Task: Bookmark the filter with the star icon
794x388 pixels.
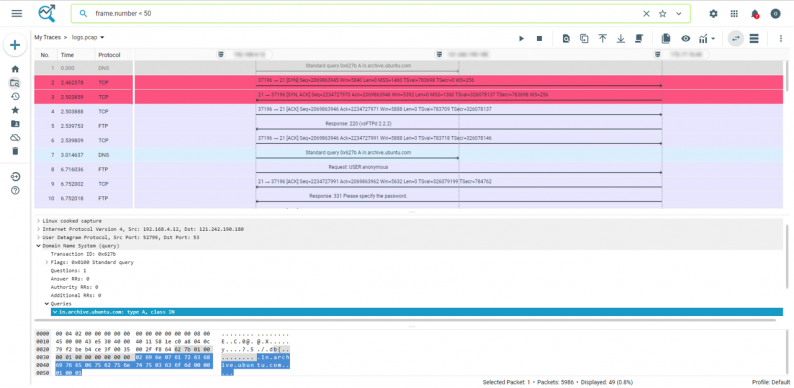Action: click(x=662, y=14)
